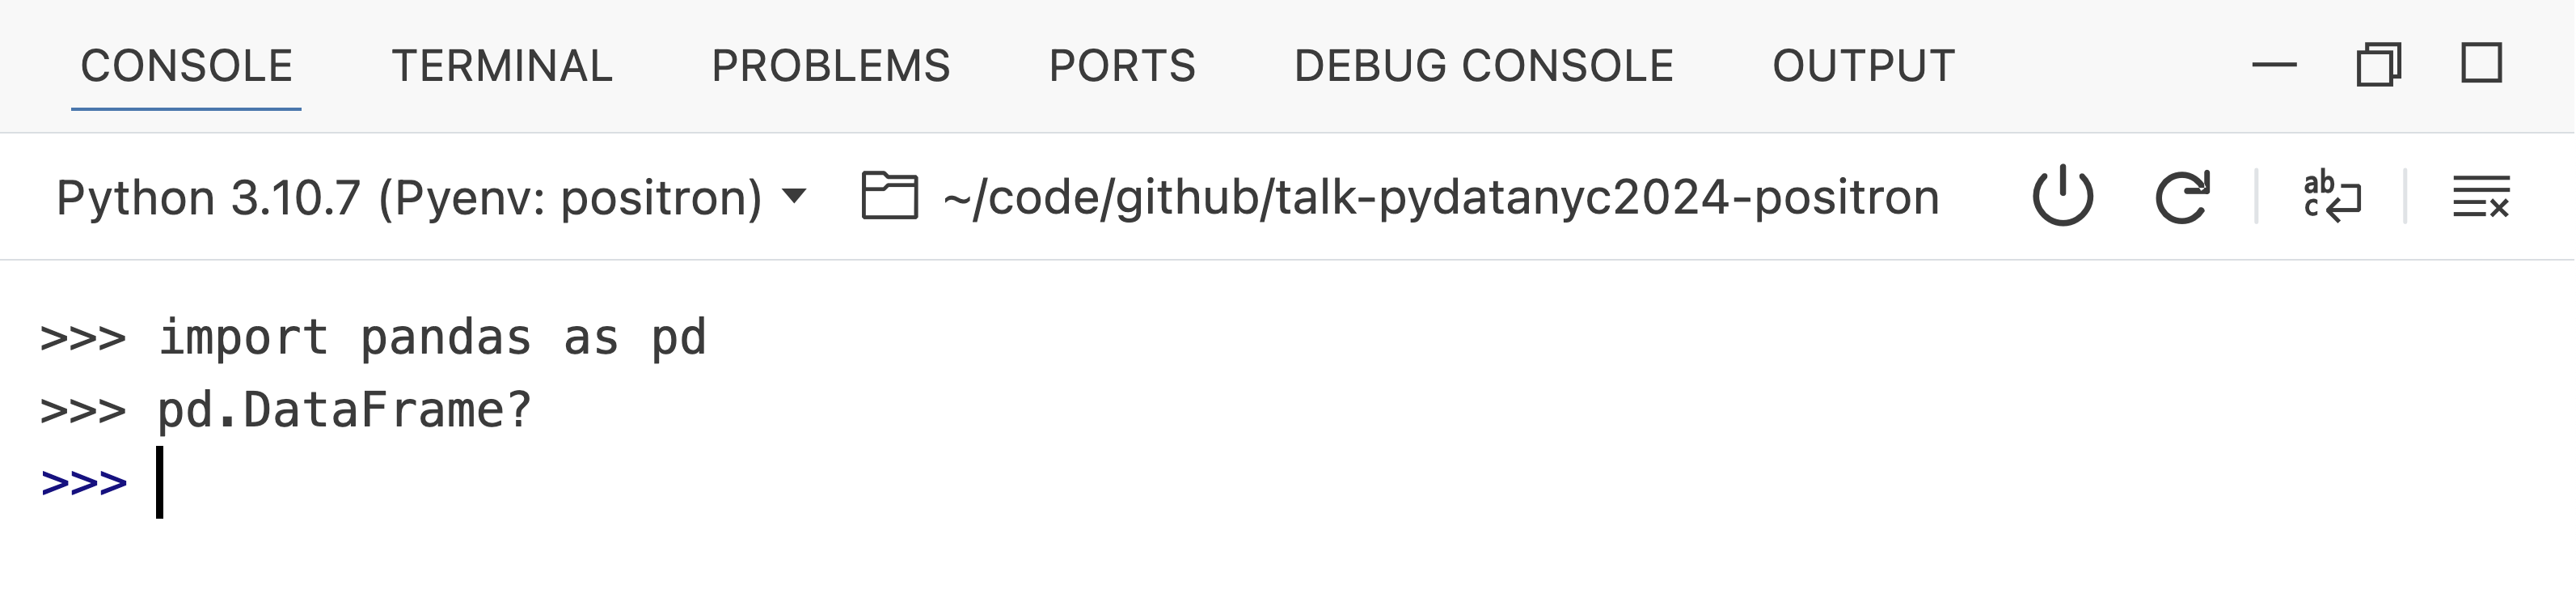Select the DEBUG CONSOLE tab

pyautogui.click(x=1483, y=66)
